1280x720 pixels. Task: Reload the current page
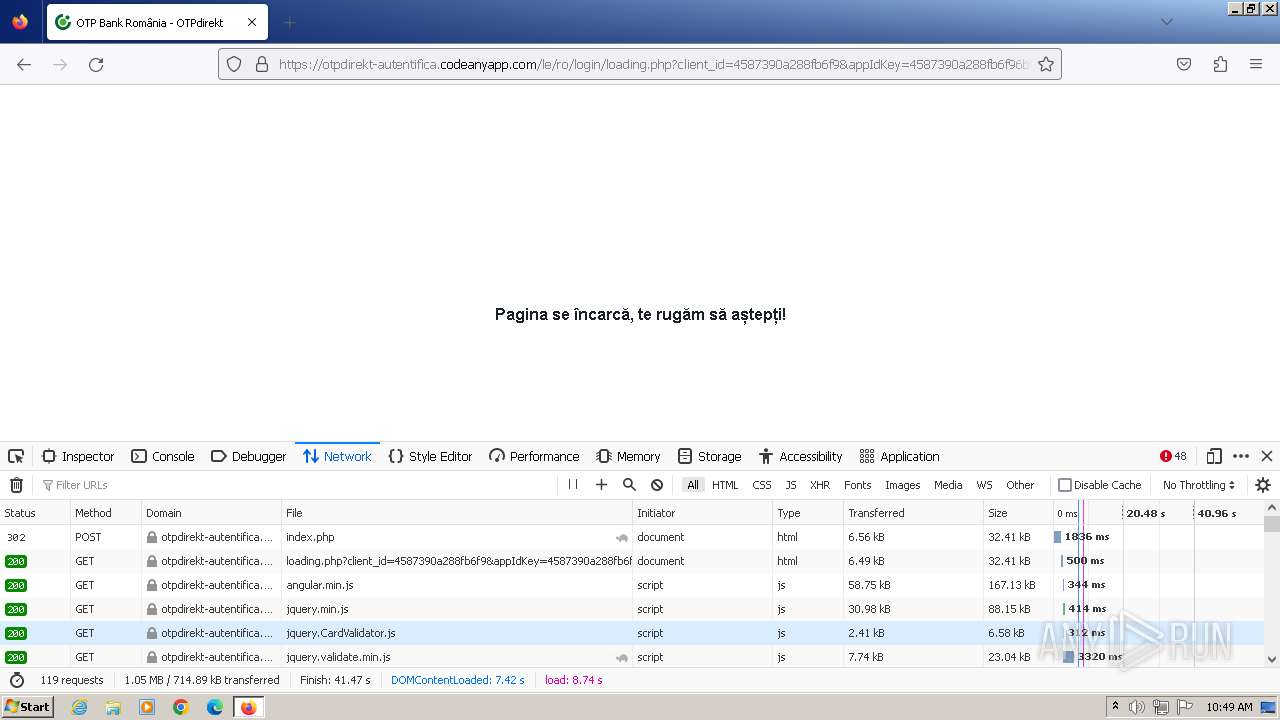pos(96,64)
